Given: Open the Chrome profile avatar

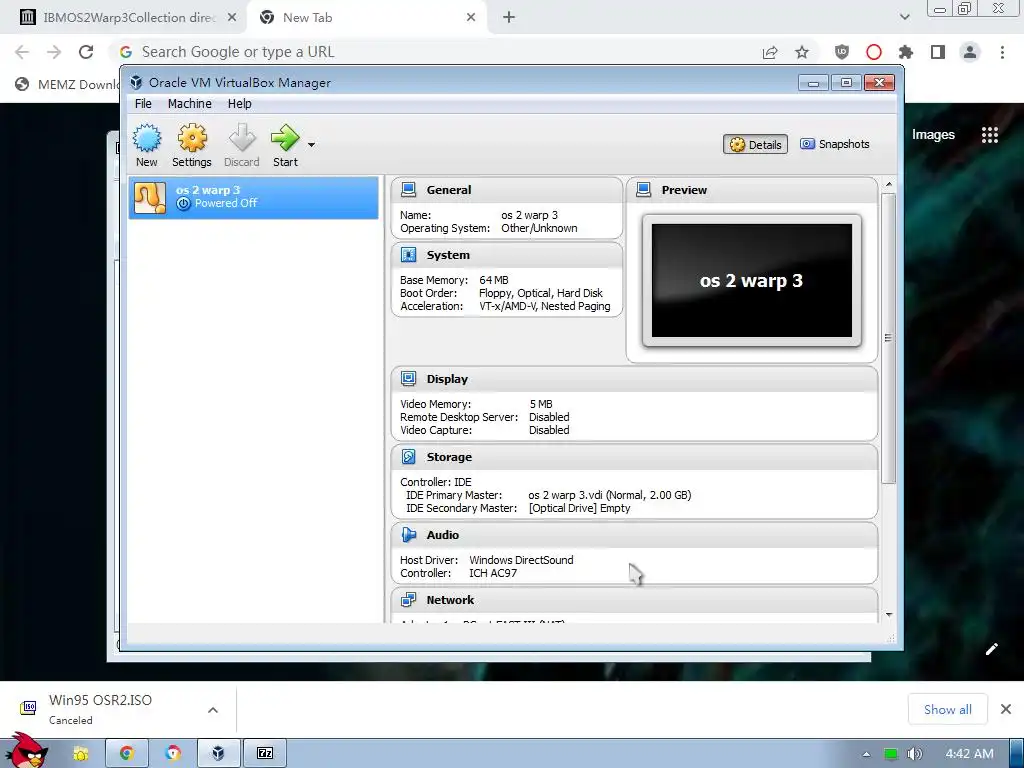Looking at the screenshot, I should (970, 52).
